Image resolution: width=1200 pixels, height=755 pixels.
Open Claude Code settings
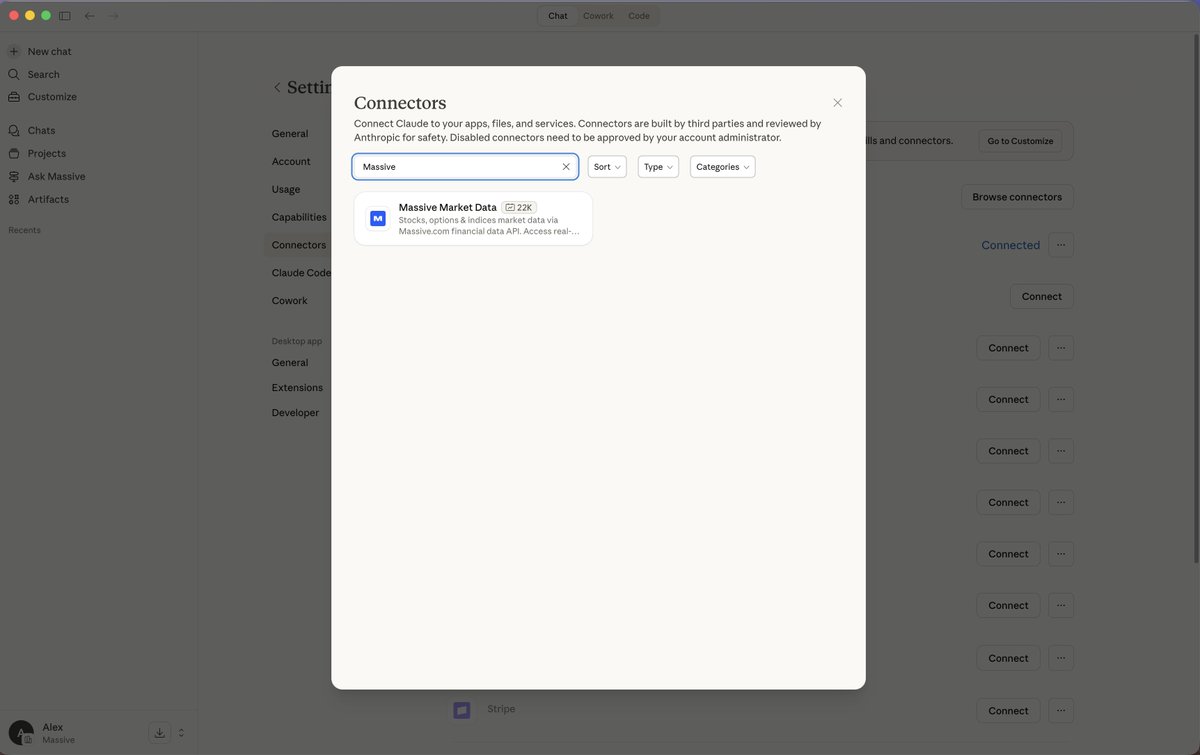(301, 273)
